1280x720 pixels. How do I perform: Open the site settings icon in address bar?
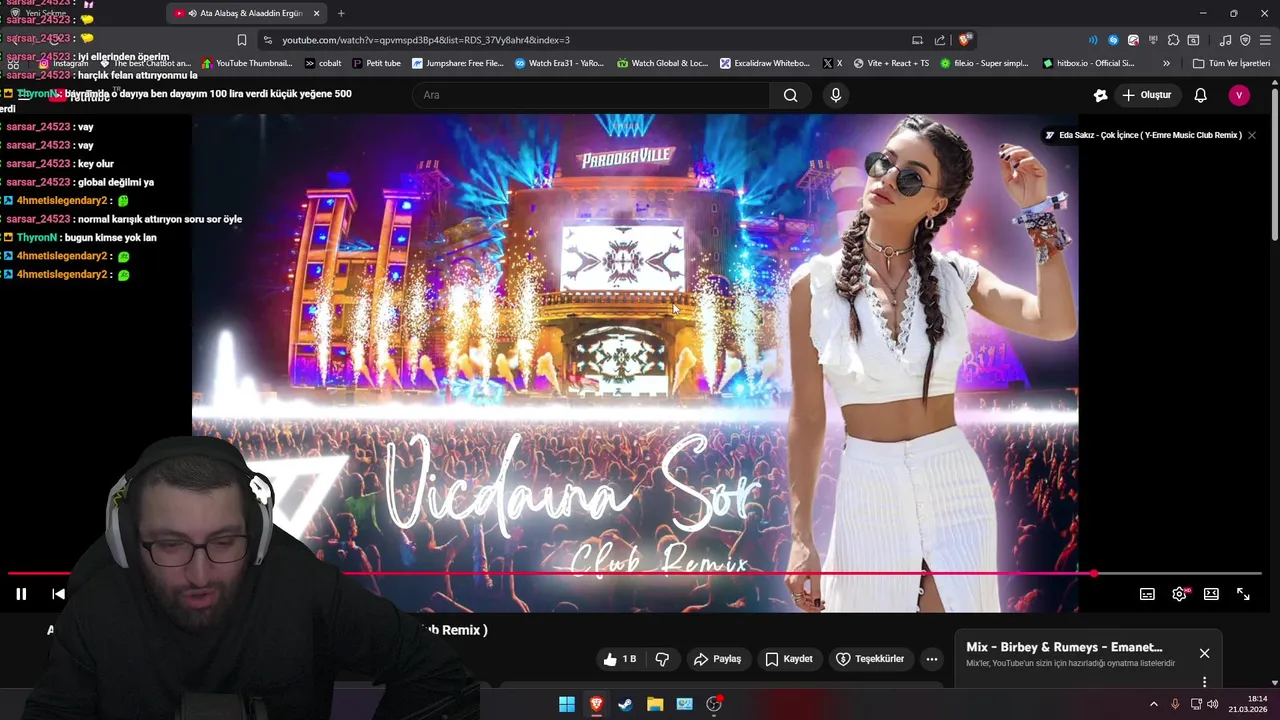(x=267, y=40)
